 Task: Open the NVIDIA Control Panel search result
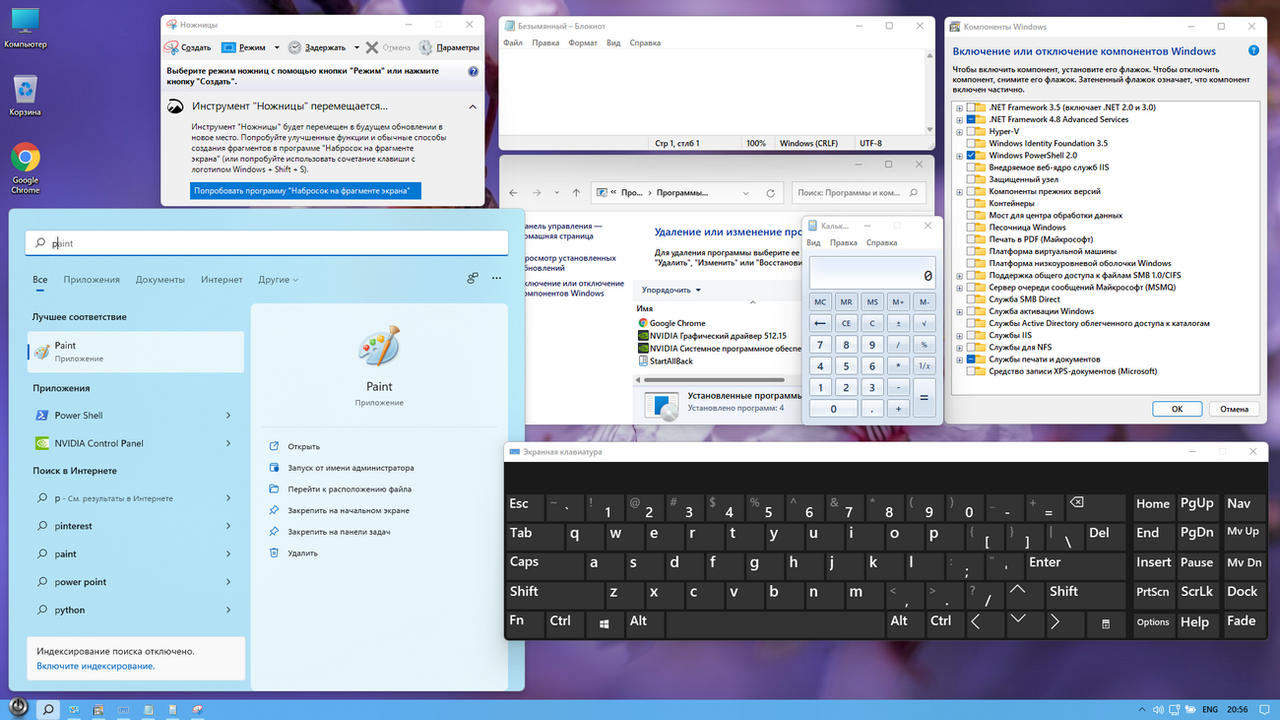pos(135,443)
